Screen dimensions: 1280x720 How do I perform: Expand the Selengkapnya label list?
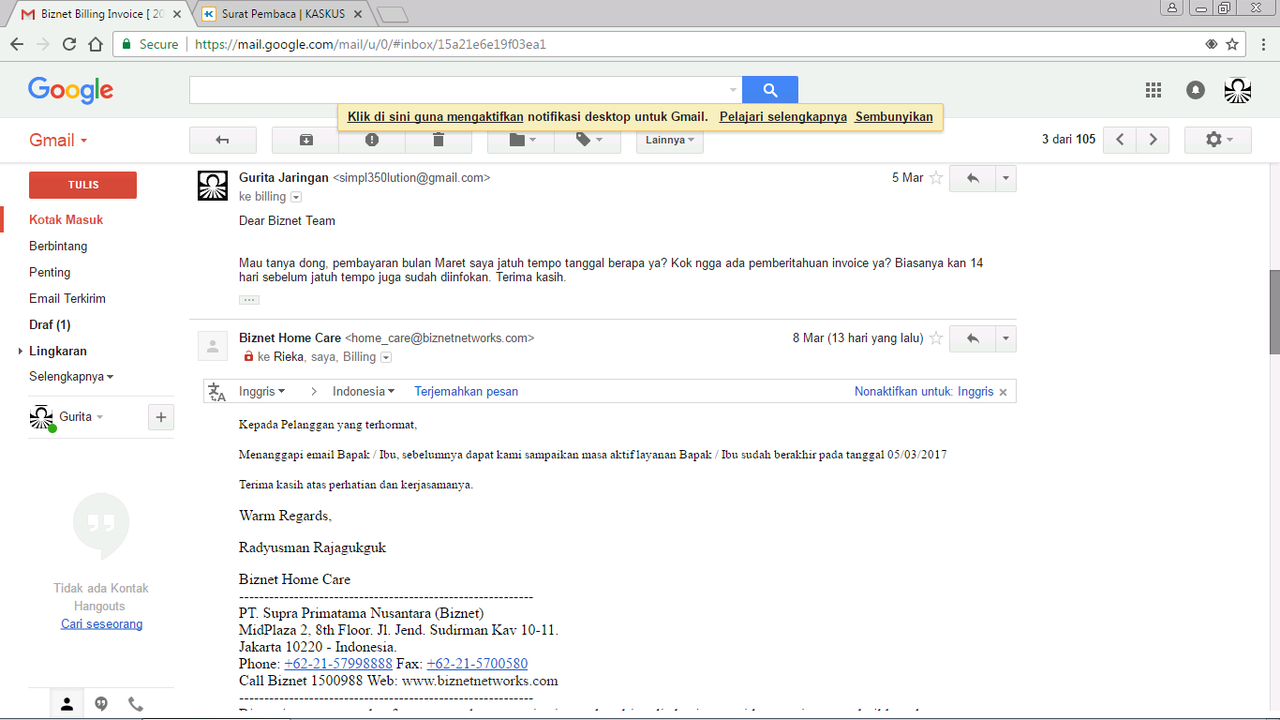point(71,377)
